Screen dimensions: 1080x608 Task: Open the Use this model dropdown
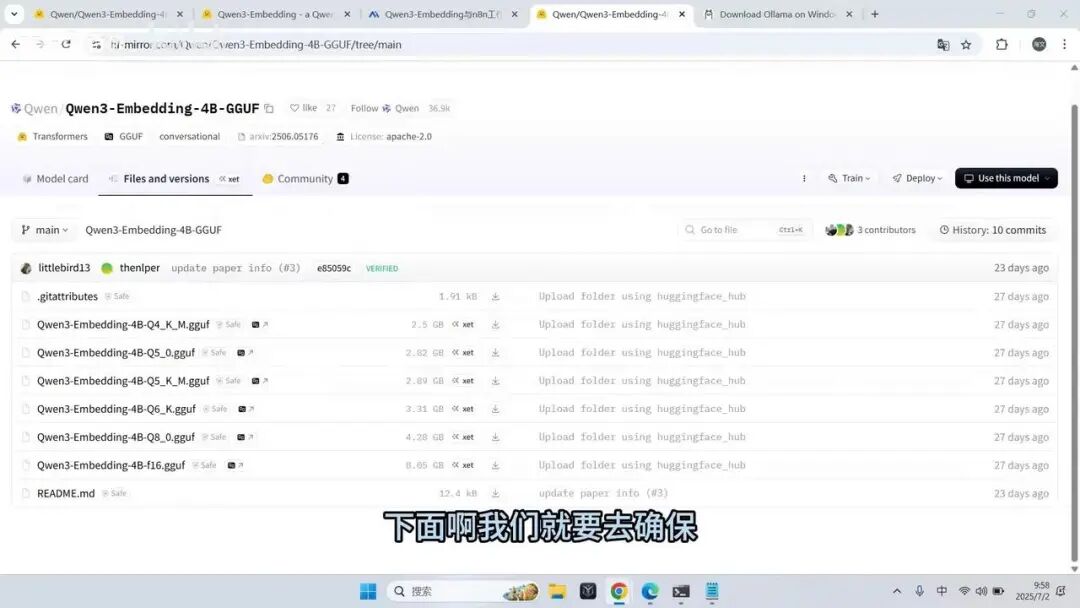click(1006, 178)
